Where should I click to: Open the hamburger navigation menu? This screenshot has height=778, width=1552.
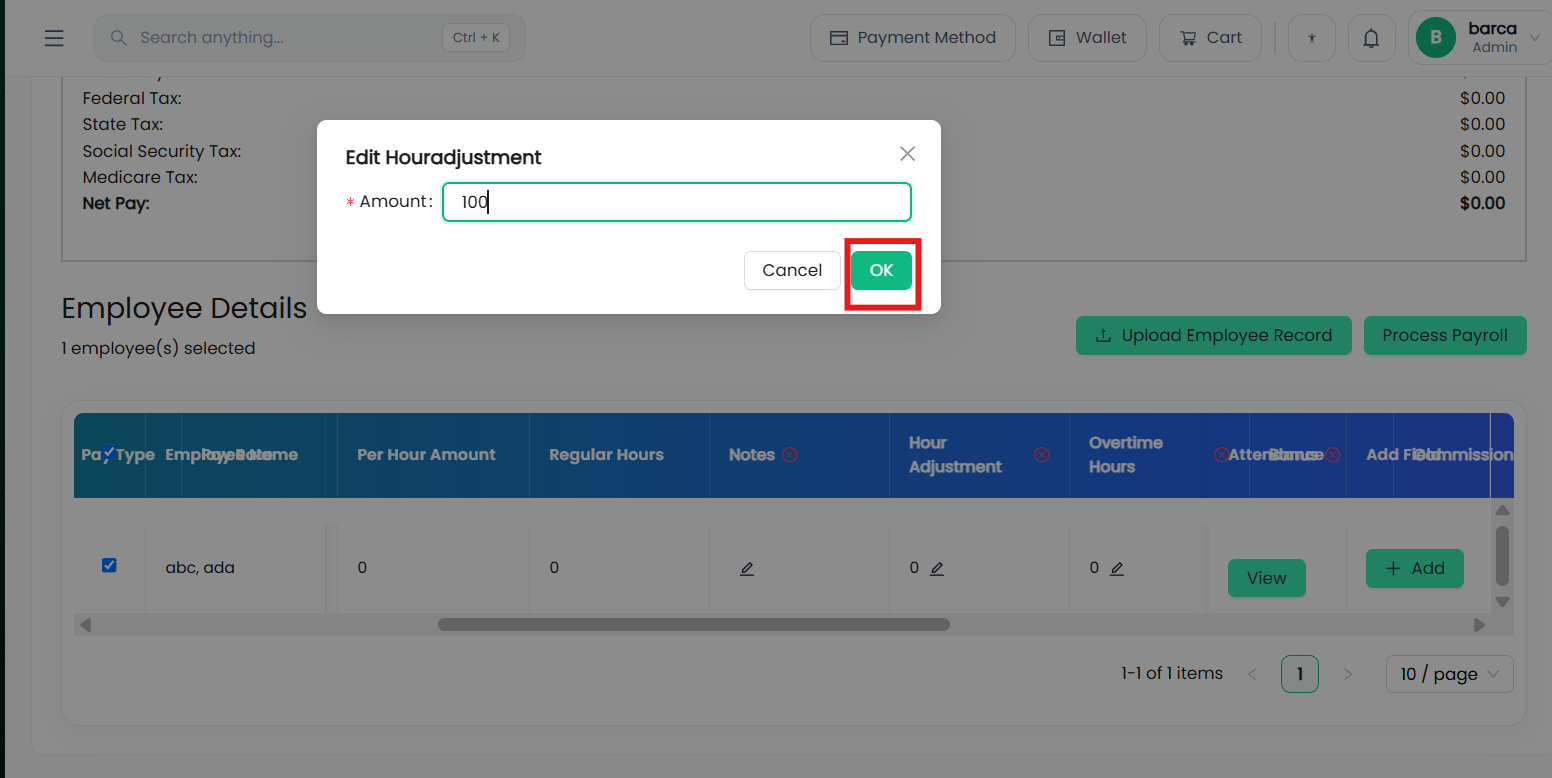54,38
